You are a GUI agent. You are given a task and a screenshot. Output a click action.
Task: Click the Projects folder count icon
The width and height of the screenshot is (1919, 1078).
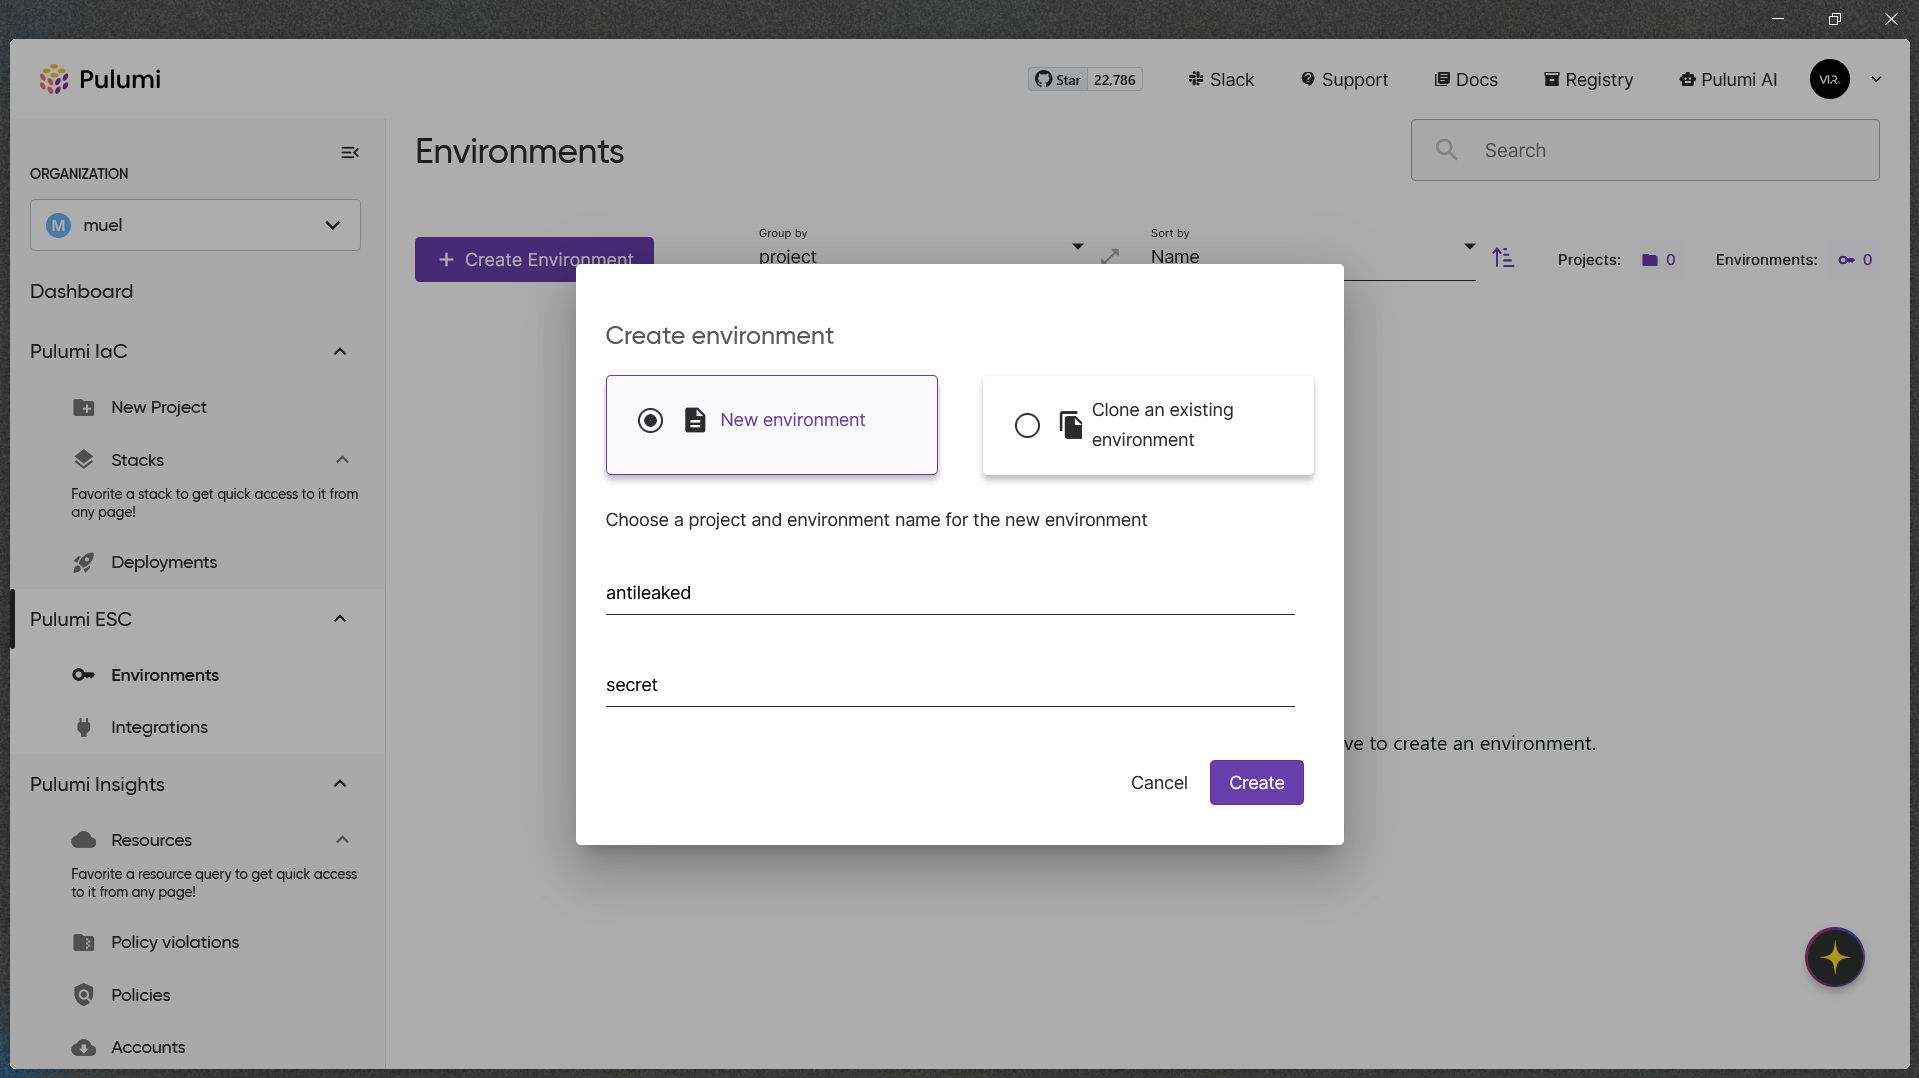pos(1650,260)
